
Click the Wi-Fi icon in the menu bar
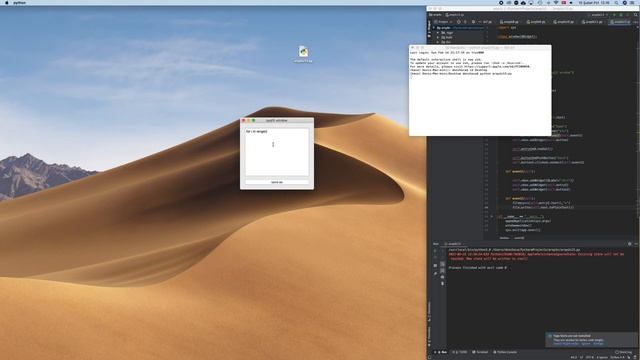[x=556, y=2]
